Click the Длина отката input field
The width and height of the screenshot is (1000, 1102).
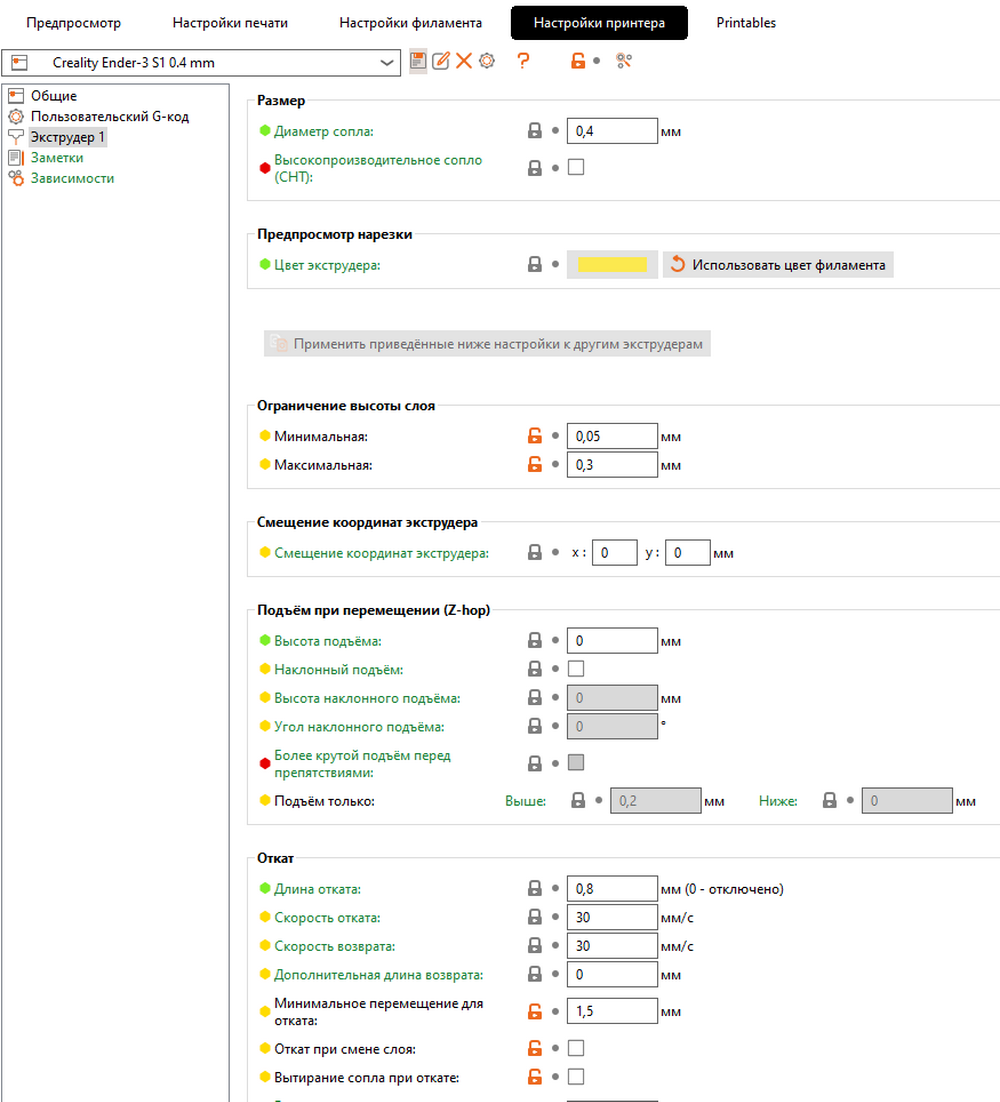click(612, 889)
